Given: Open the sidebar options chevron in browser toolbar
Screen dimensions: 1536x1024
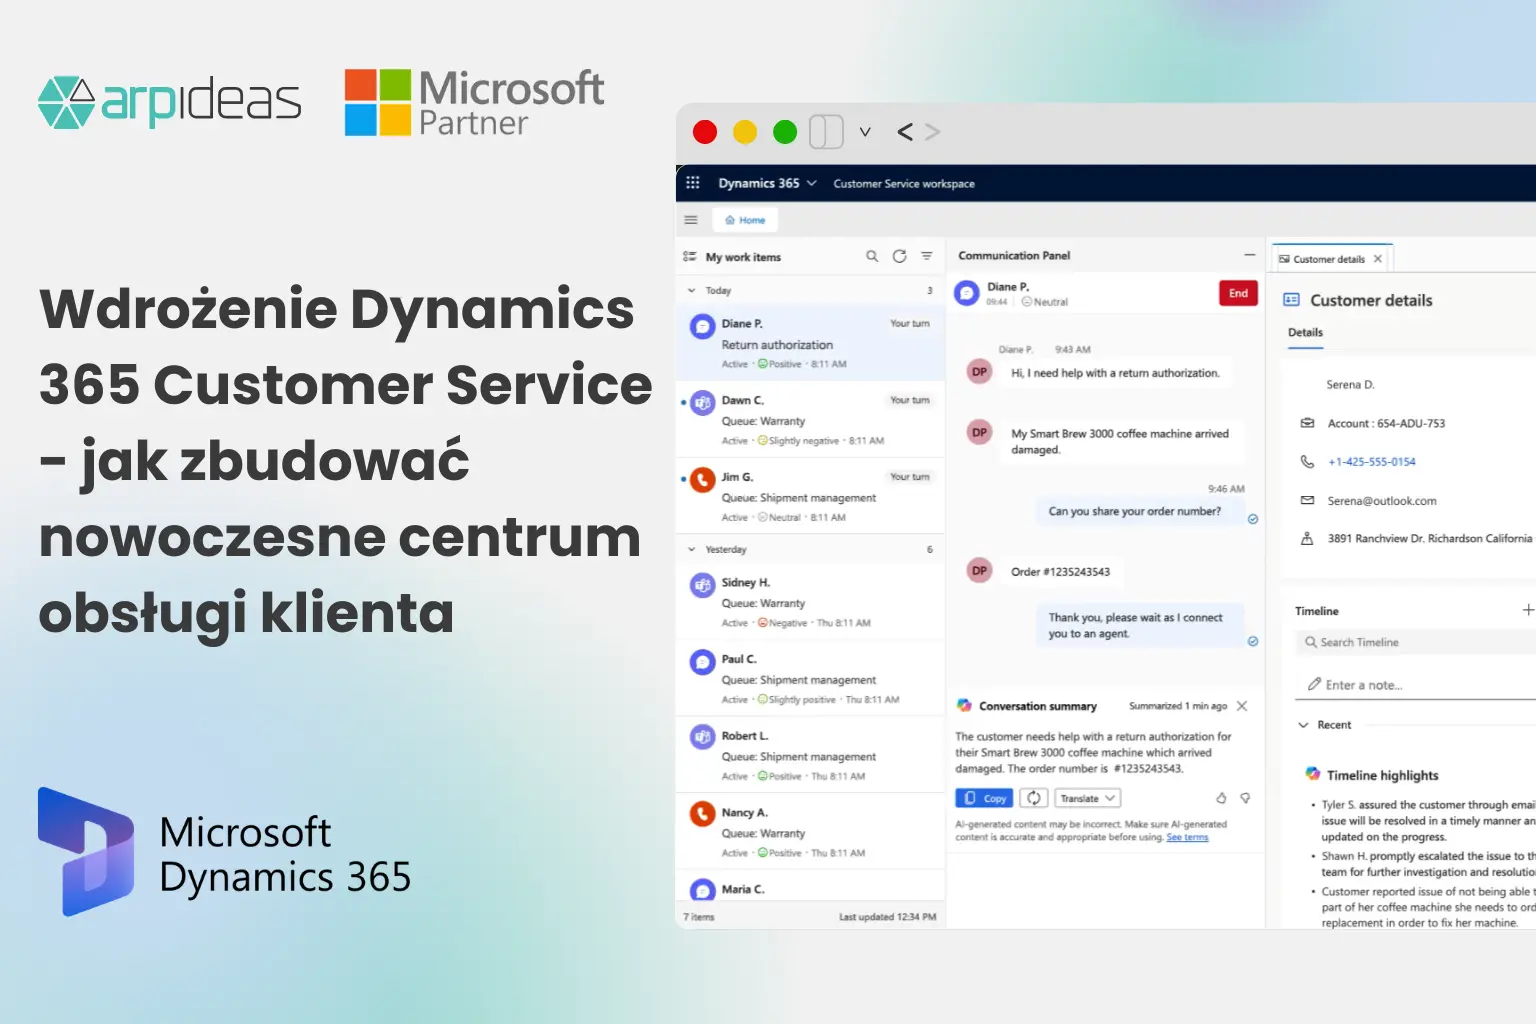Looking at the screenshot, I should pos(865,132).
